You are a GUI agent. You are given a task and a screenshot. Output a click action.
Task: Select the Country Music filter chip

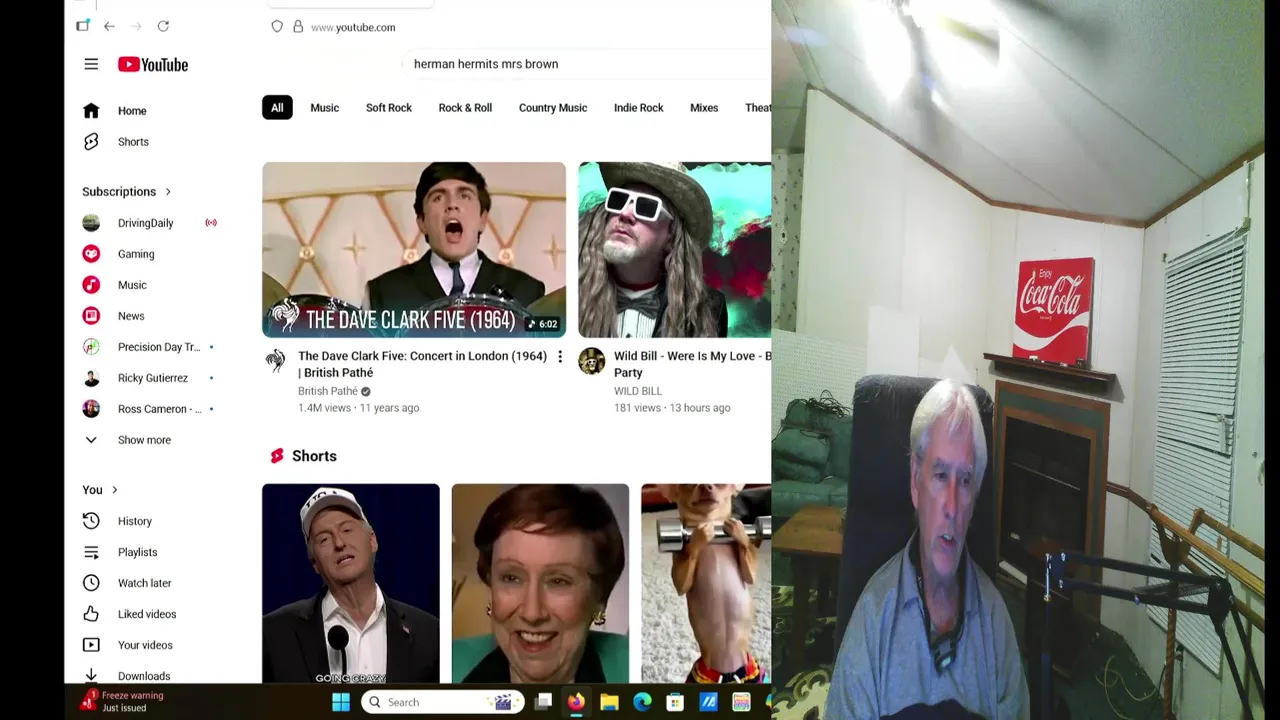tap(553, 108)
